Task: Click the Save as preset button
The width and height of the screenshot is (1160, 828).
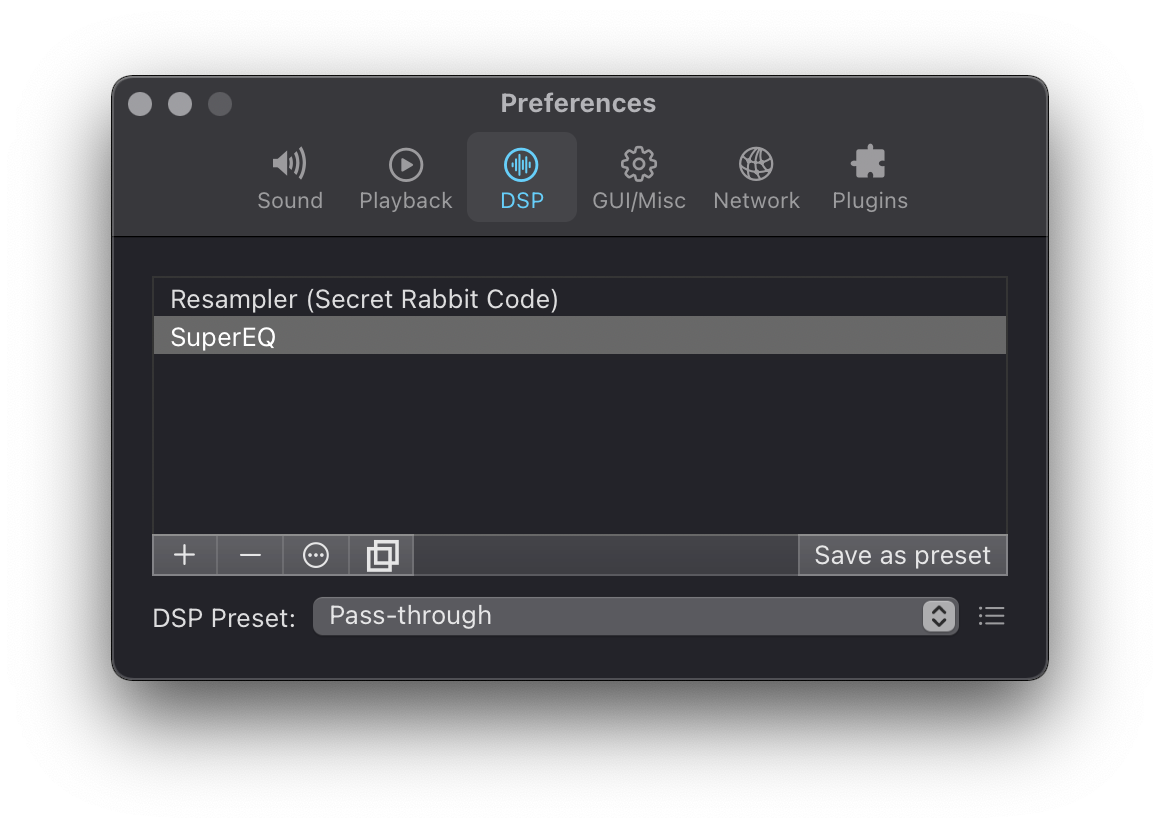Action: [902, 555]
